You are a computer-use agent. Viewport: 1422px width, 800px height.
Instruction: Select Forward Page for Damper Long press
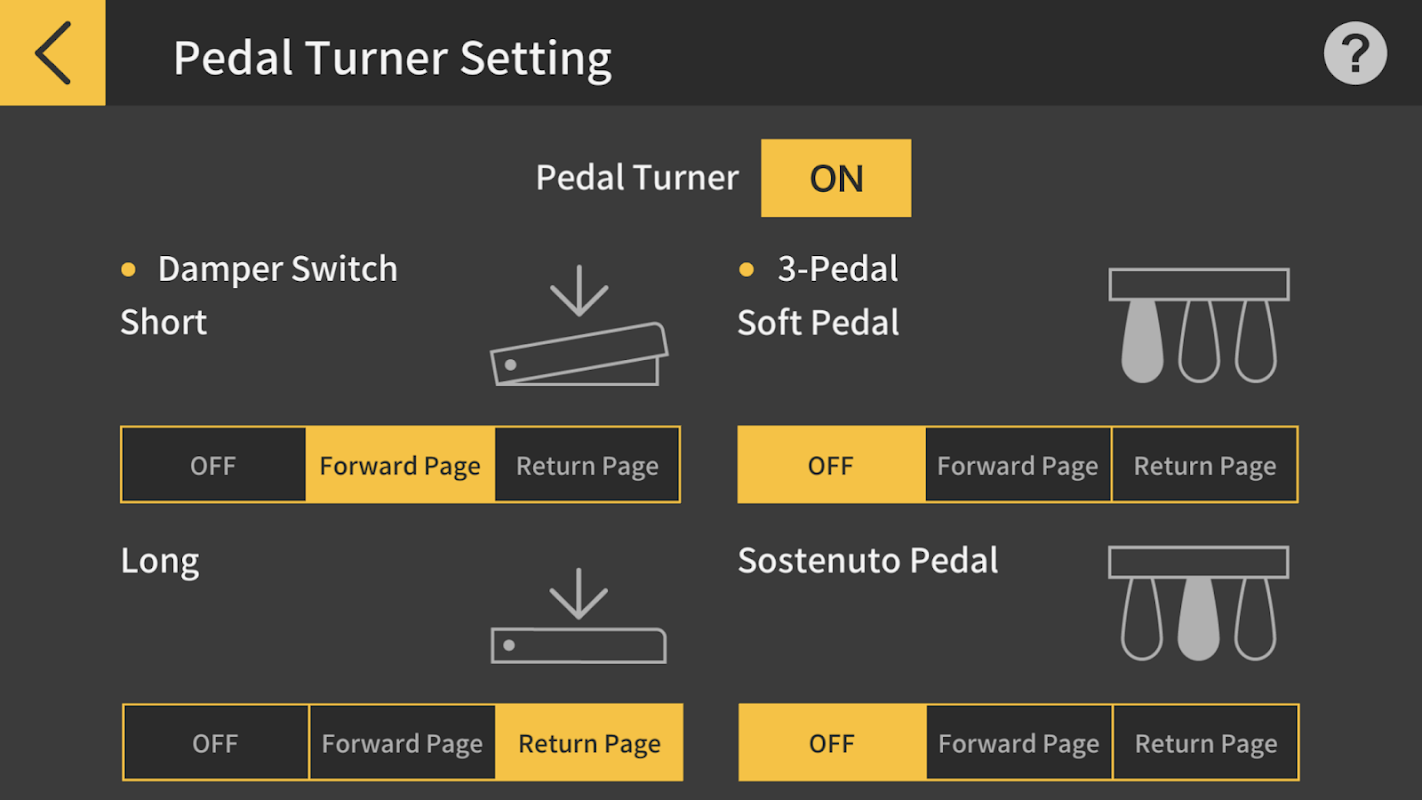click(402, 743)
